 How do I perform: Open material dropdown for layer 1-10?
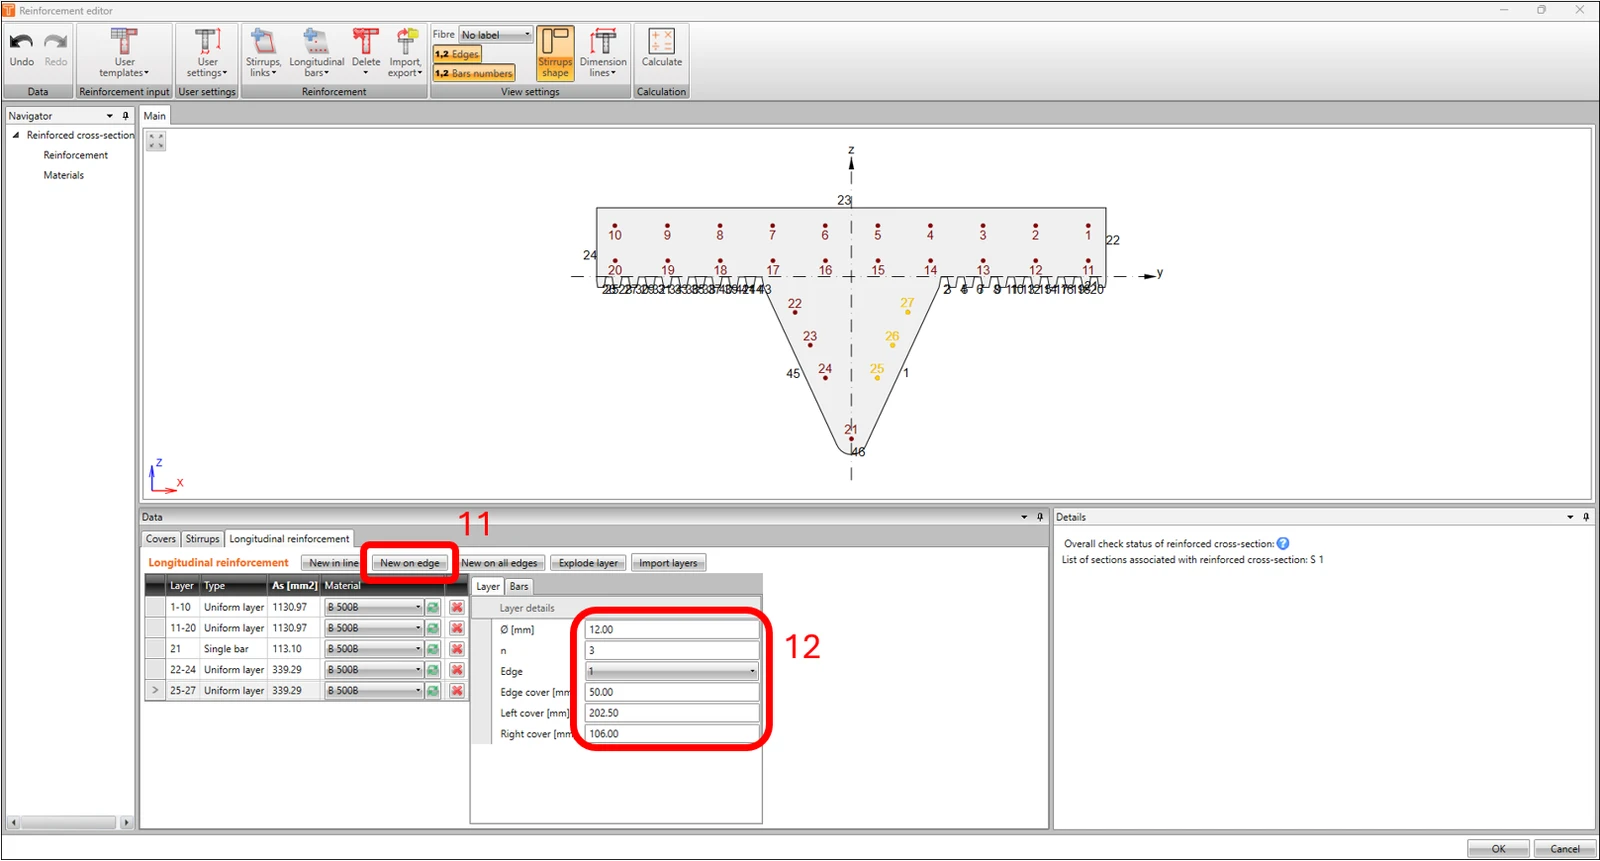click(374, 608)
